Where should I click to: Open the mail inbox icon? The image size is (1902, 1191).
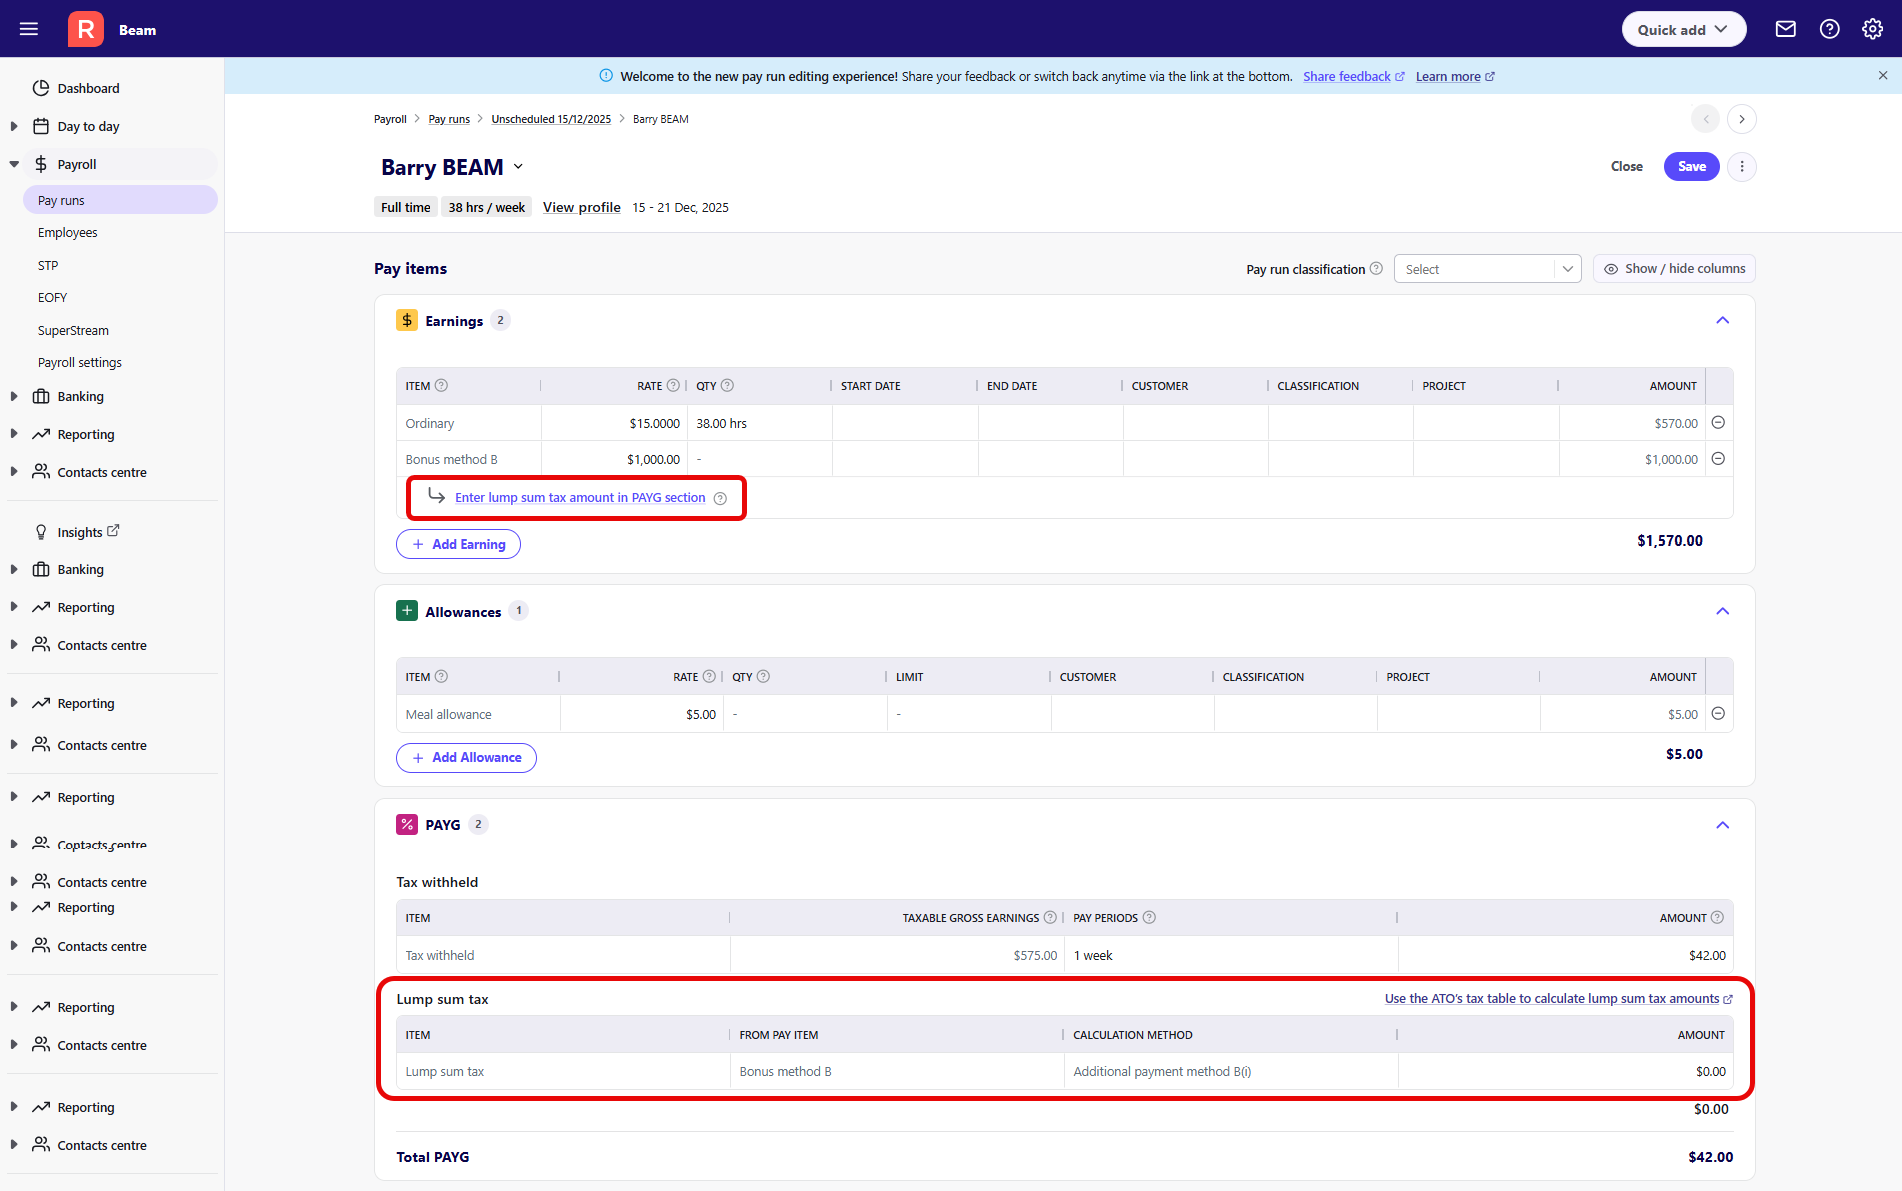(x=1785, y=29)
